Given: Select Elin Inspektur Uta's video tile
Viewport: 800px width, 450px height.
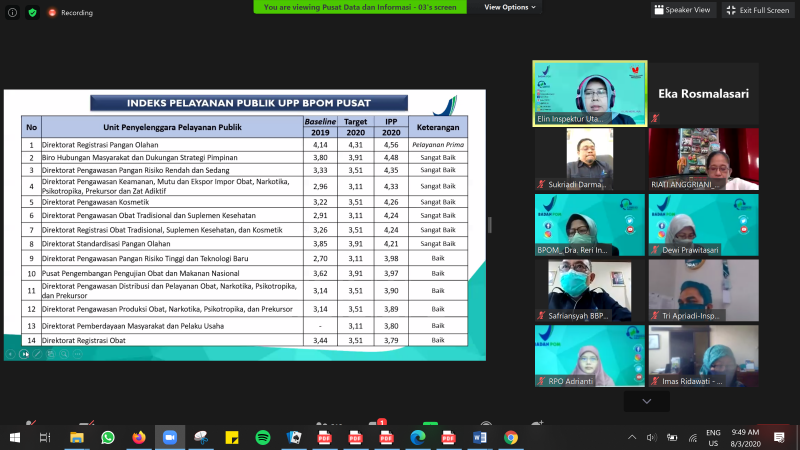Looking at the screenshot, I should click(590, 93).
